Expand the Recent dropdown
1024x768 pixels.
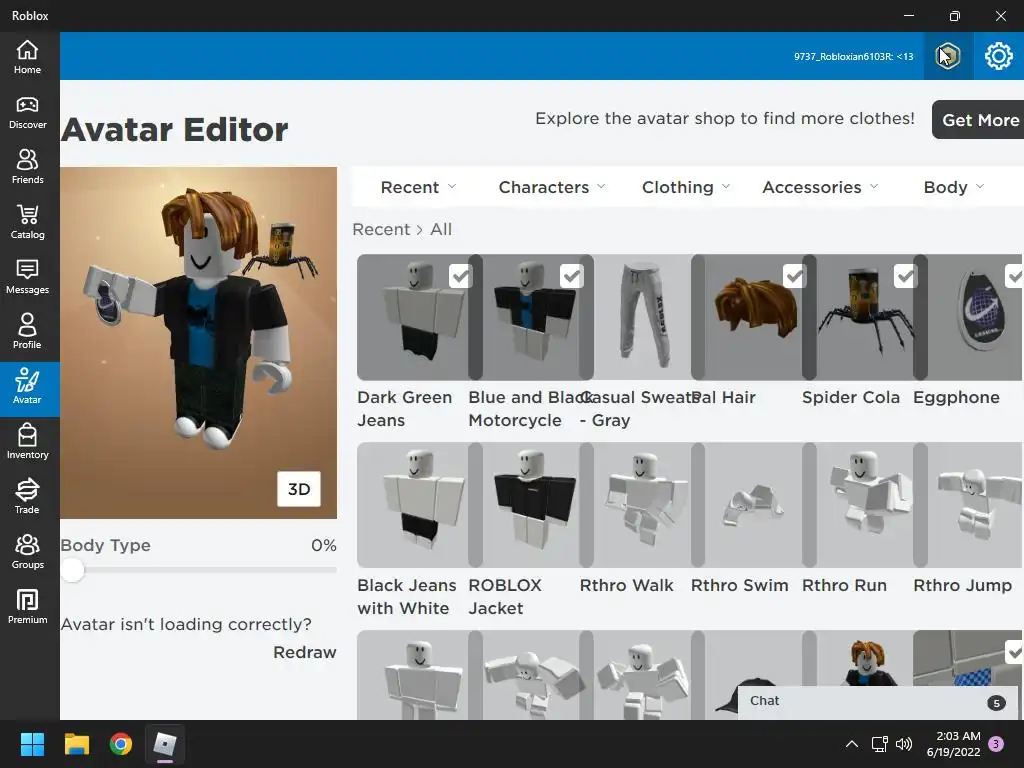point(419,187)
